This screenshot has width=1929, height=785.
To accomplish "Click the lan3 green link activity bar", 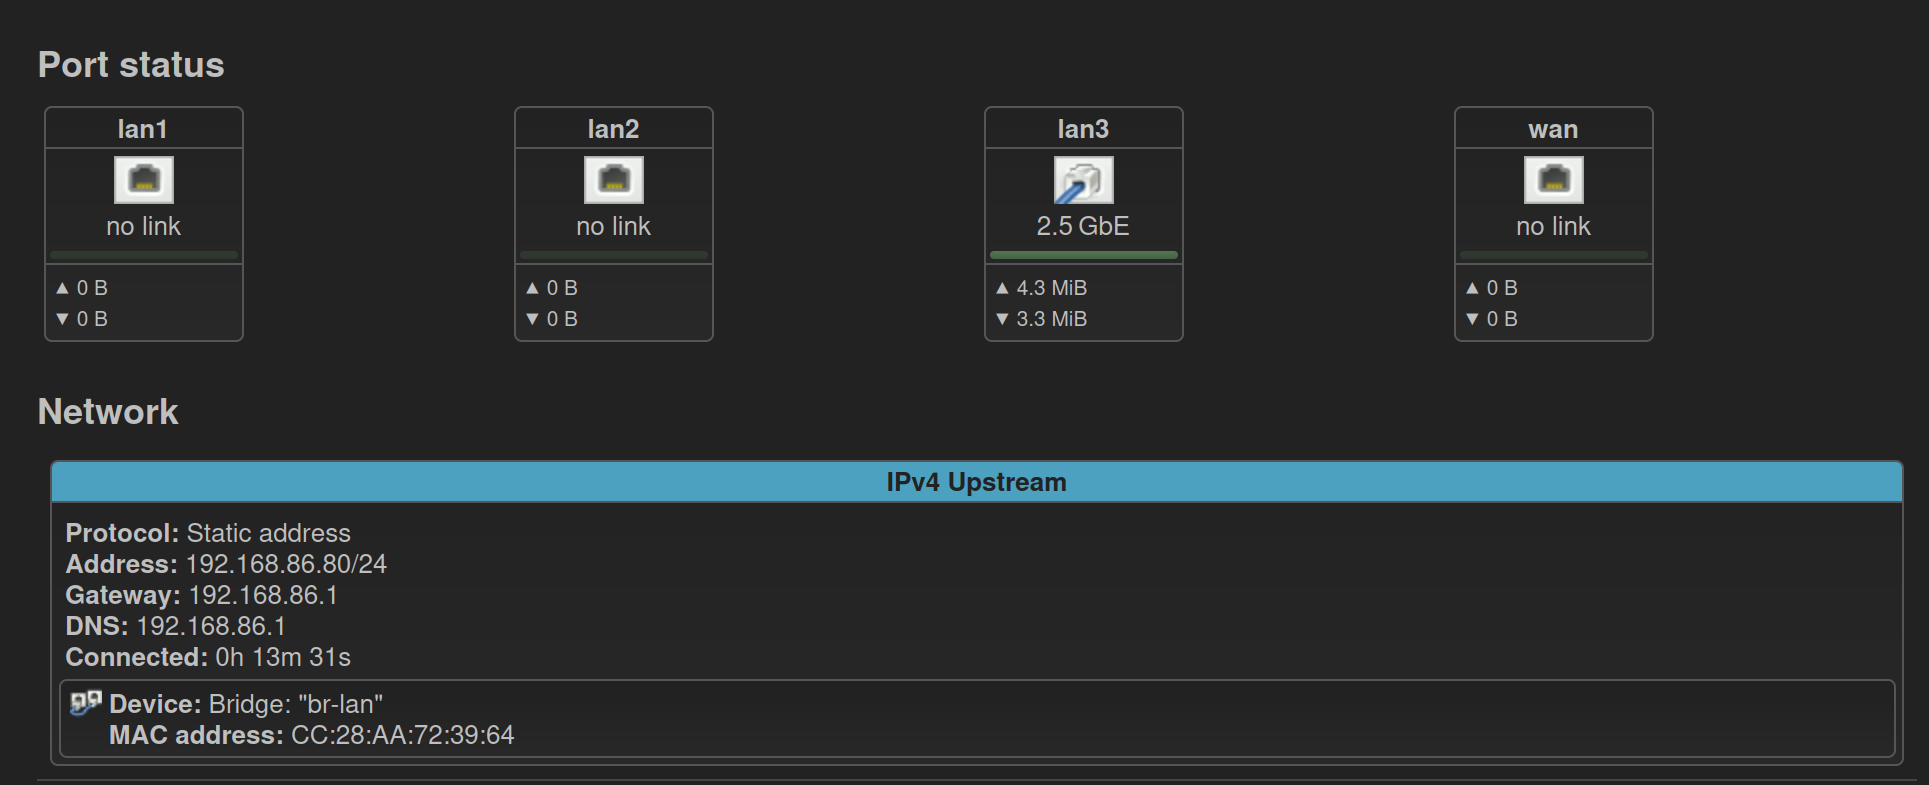I will click(1084, 255).
